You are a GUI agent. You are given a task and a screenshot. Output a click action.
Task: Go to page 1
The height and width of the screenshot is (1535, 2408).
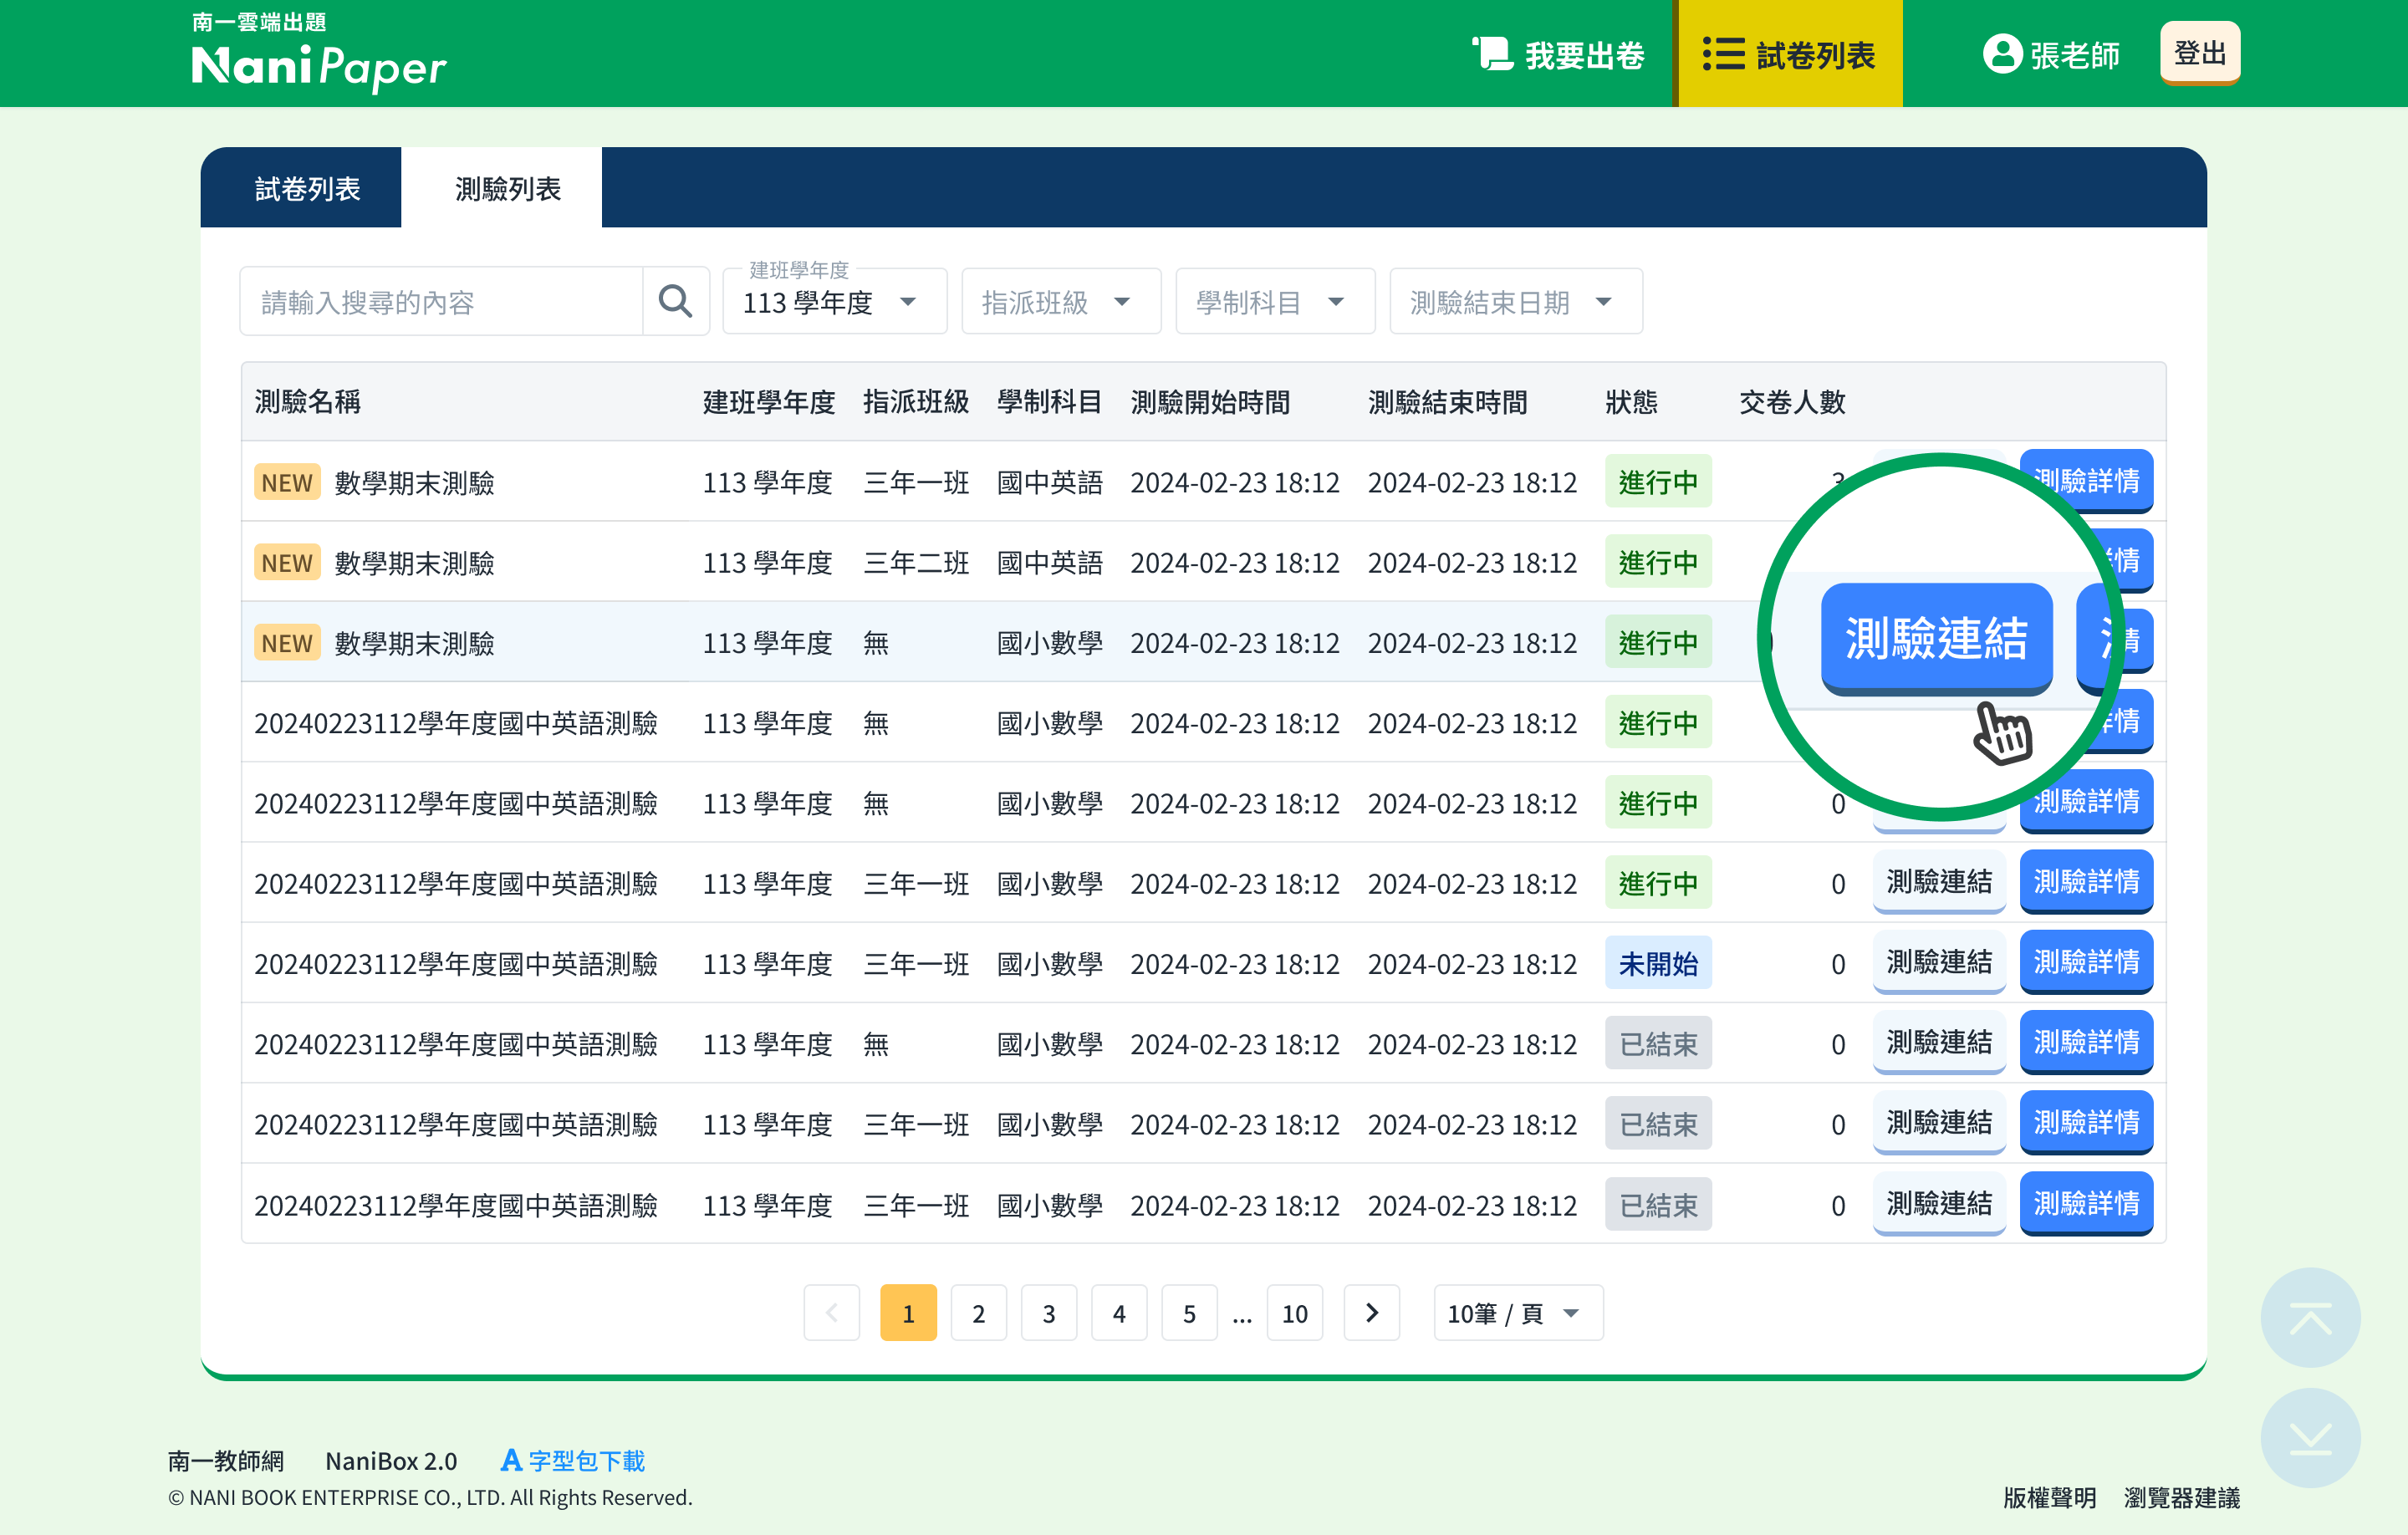pyautogui.click(x=908, y=1312)
